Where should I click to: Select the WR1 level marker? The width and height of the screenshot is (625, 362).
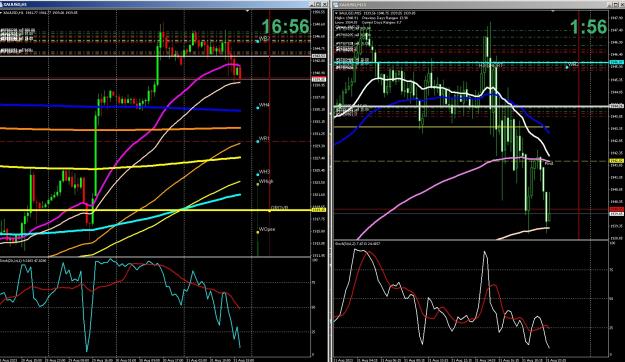(263, 139)
